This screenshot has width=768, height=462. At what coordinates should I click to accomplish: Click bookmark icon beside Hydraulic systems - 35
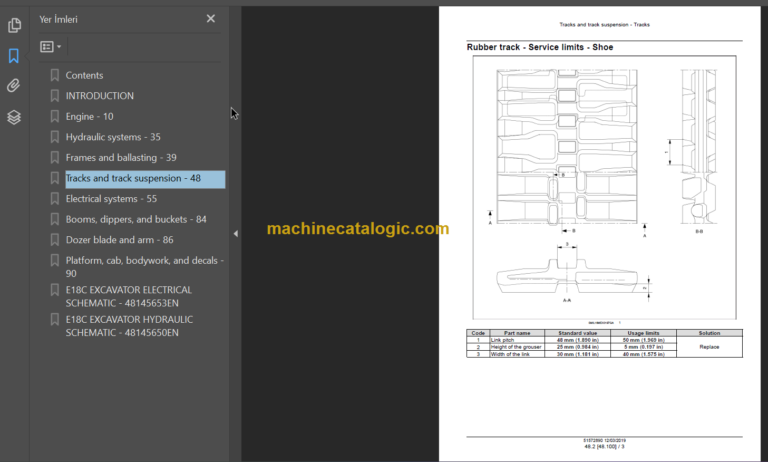55,137
